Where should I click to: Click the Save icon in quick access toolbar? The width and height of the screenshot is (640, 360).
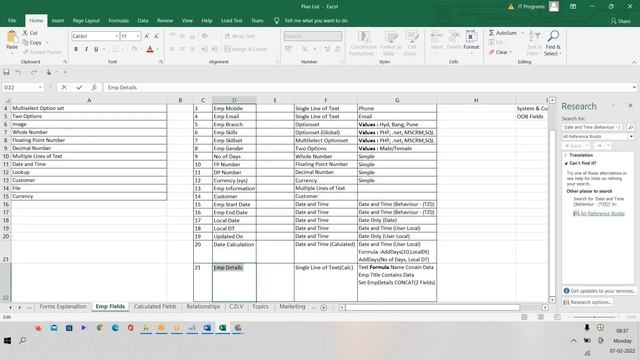(6, 72)
